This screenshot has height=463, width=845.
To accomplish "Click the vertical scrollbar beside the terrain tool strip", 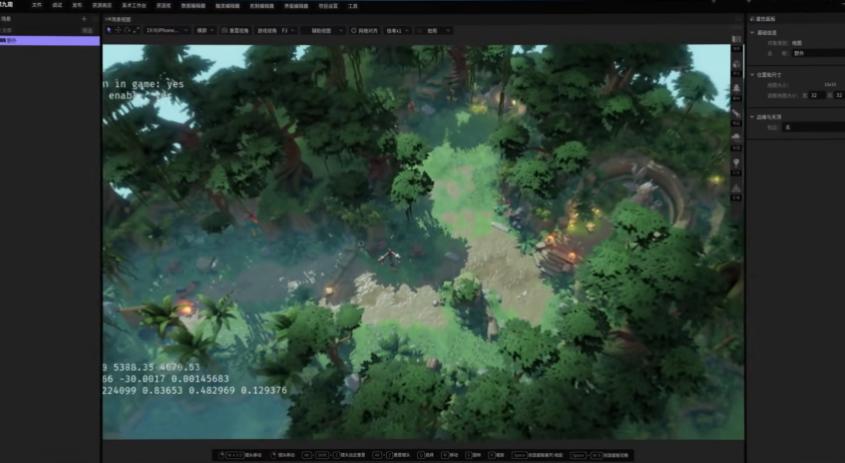I will click(744, 59).
